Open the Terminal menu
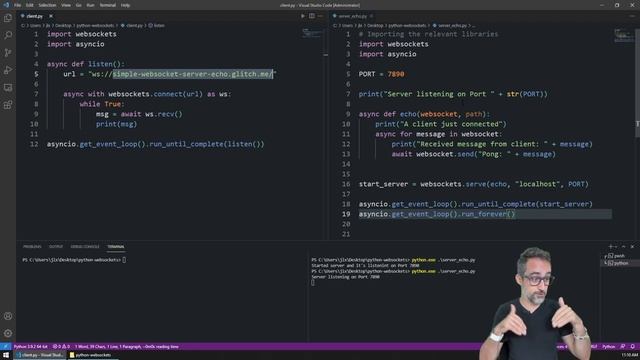 (x=108, y=5)
